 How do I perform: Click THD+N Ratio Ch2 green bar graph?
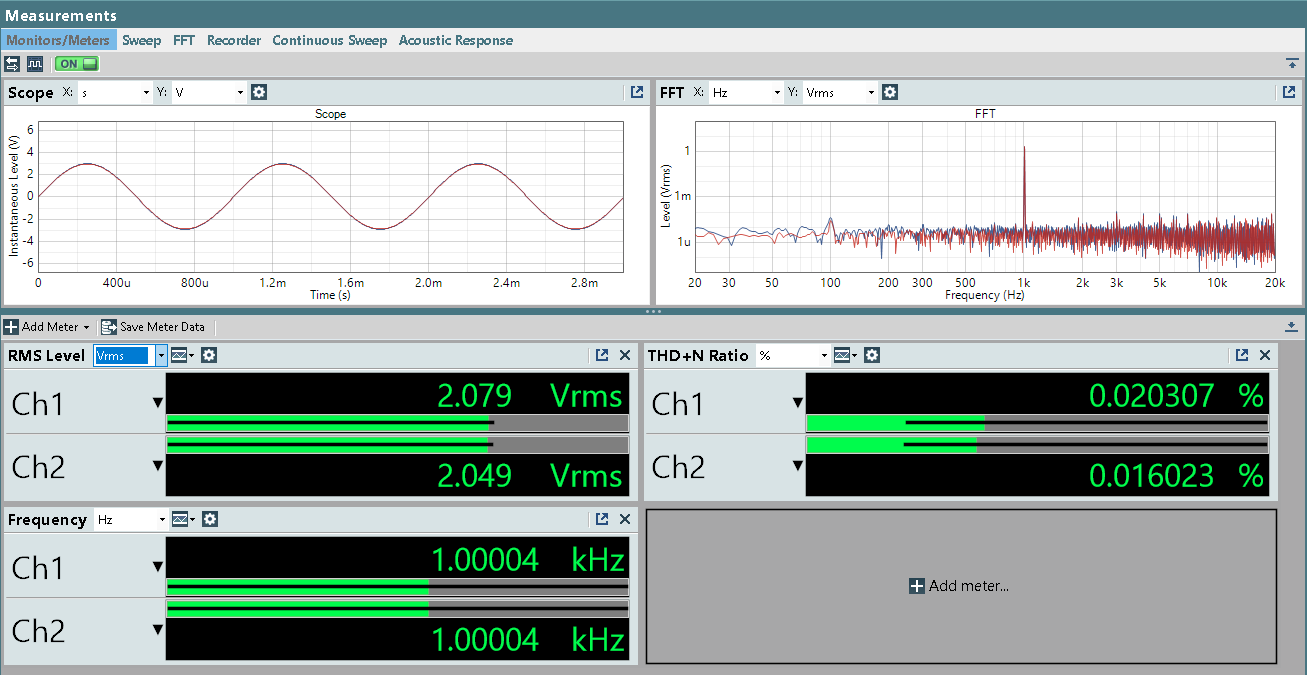pyautogui.click(x=1037, y=444)
